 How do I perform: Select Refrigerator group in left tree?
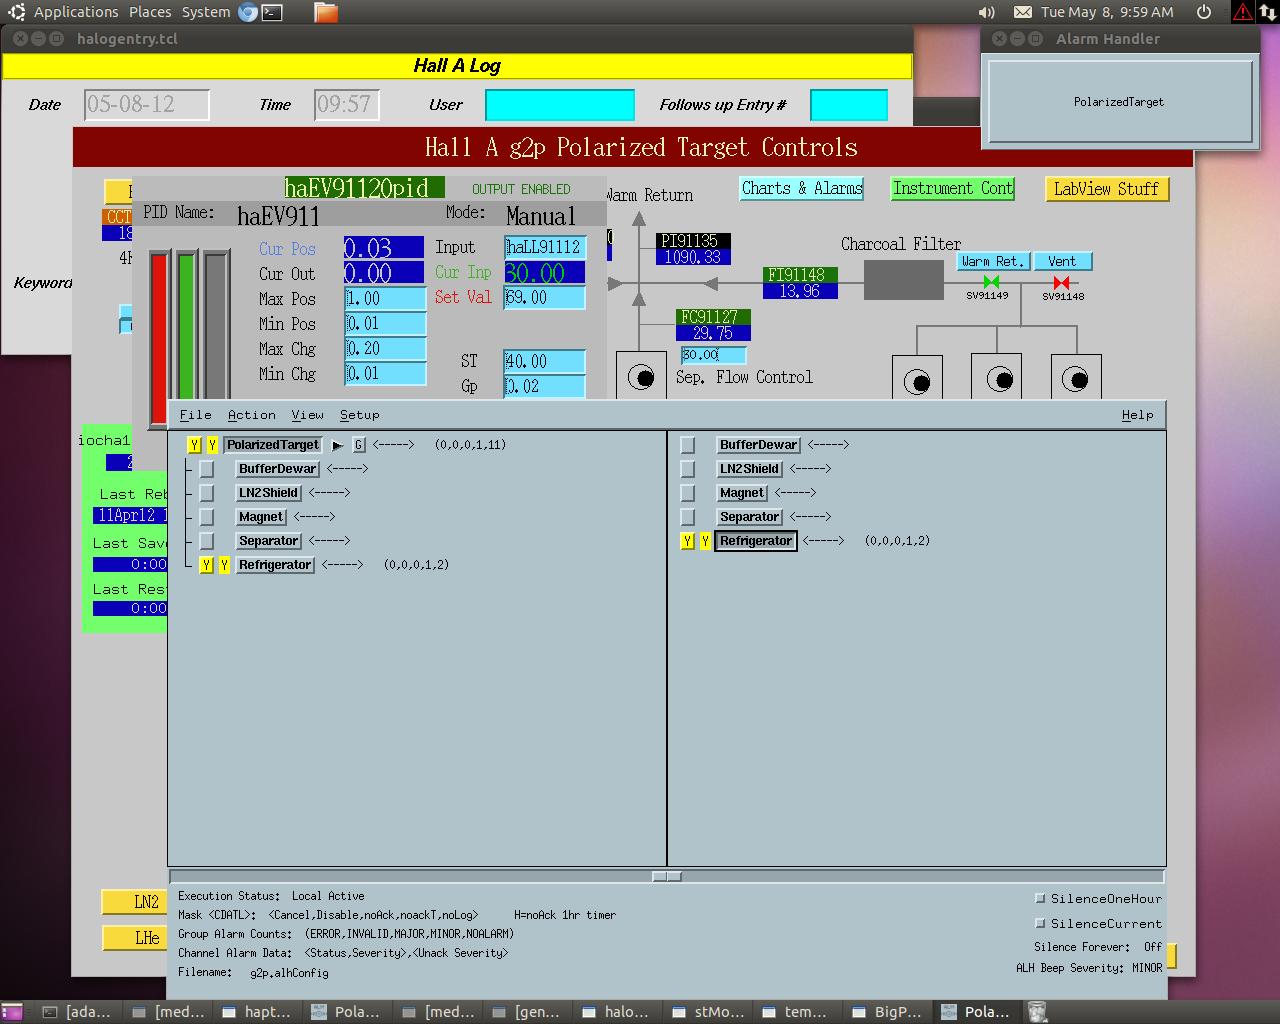[x=275, y=565]
